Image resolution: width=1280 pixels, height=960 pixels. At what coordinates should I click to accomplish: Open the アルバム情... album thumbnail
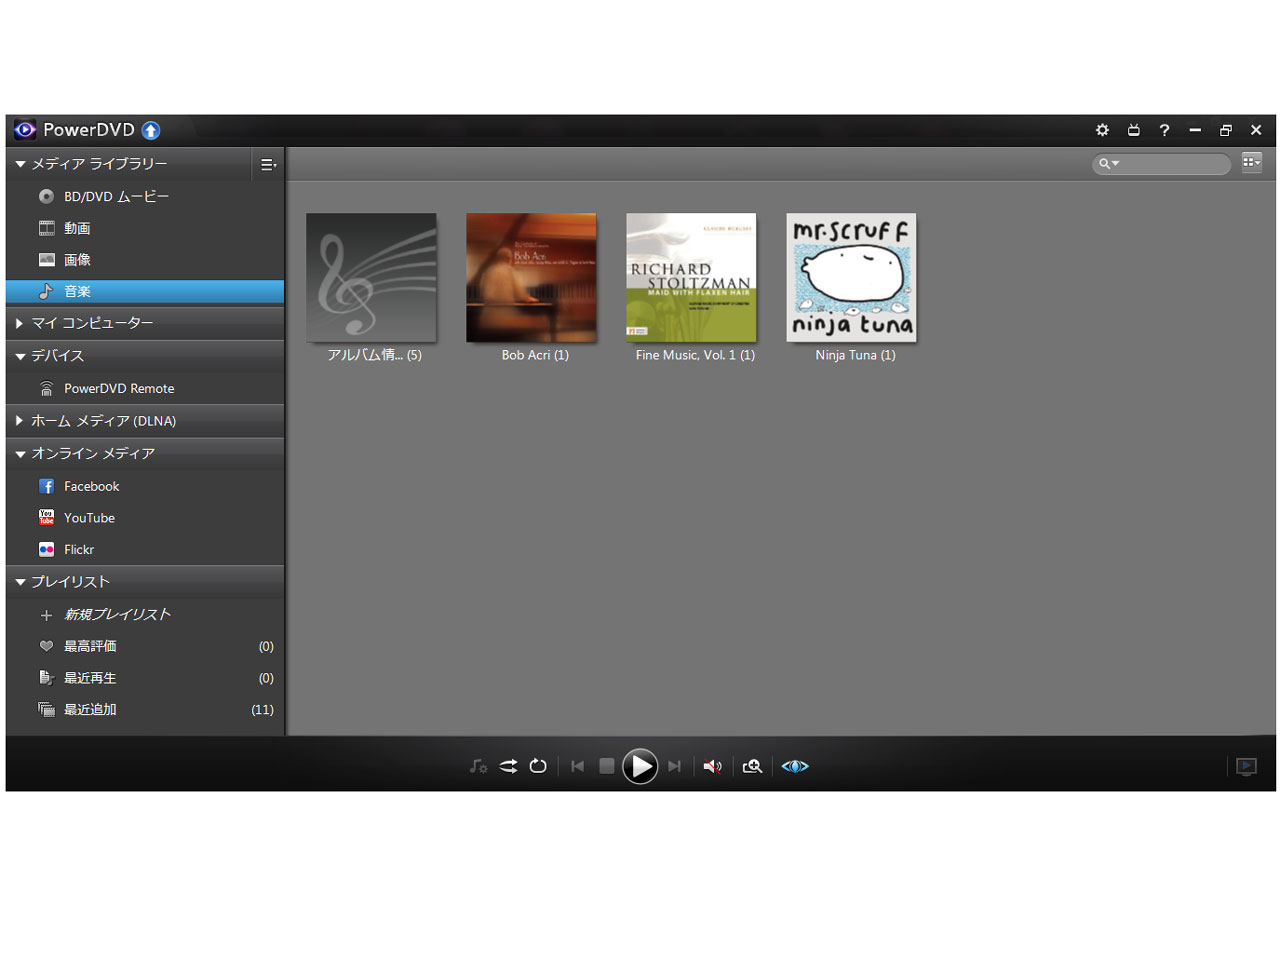(x=371, y=277)
